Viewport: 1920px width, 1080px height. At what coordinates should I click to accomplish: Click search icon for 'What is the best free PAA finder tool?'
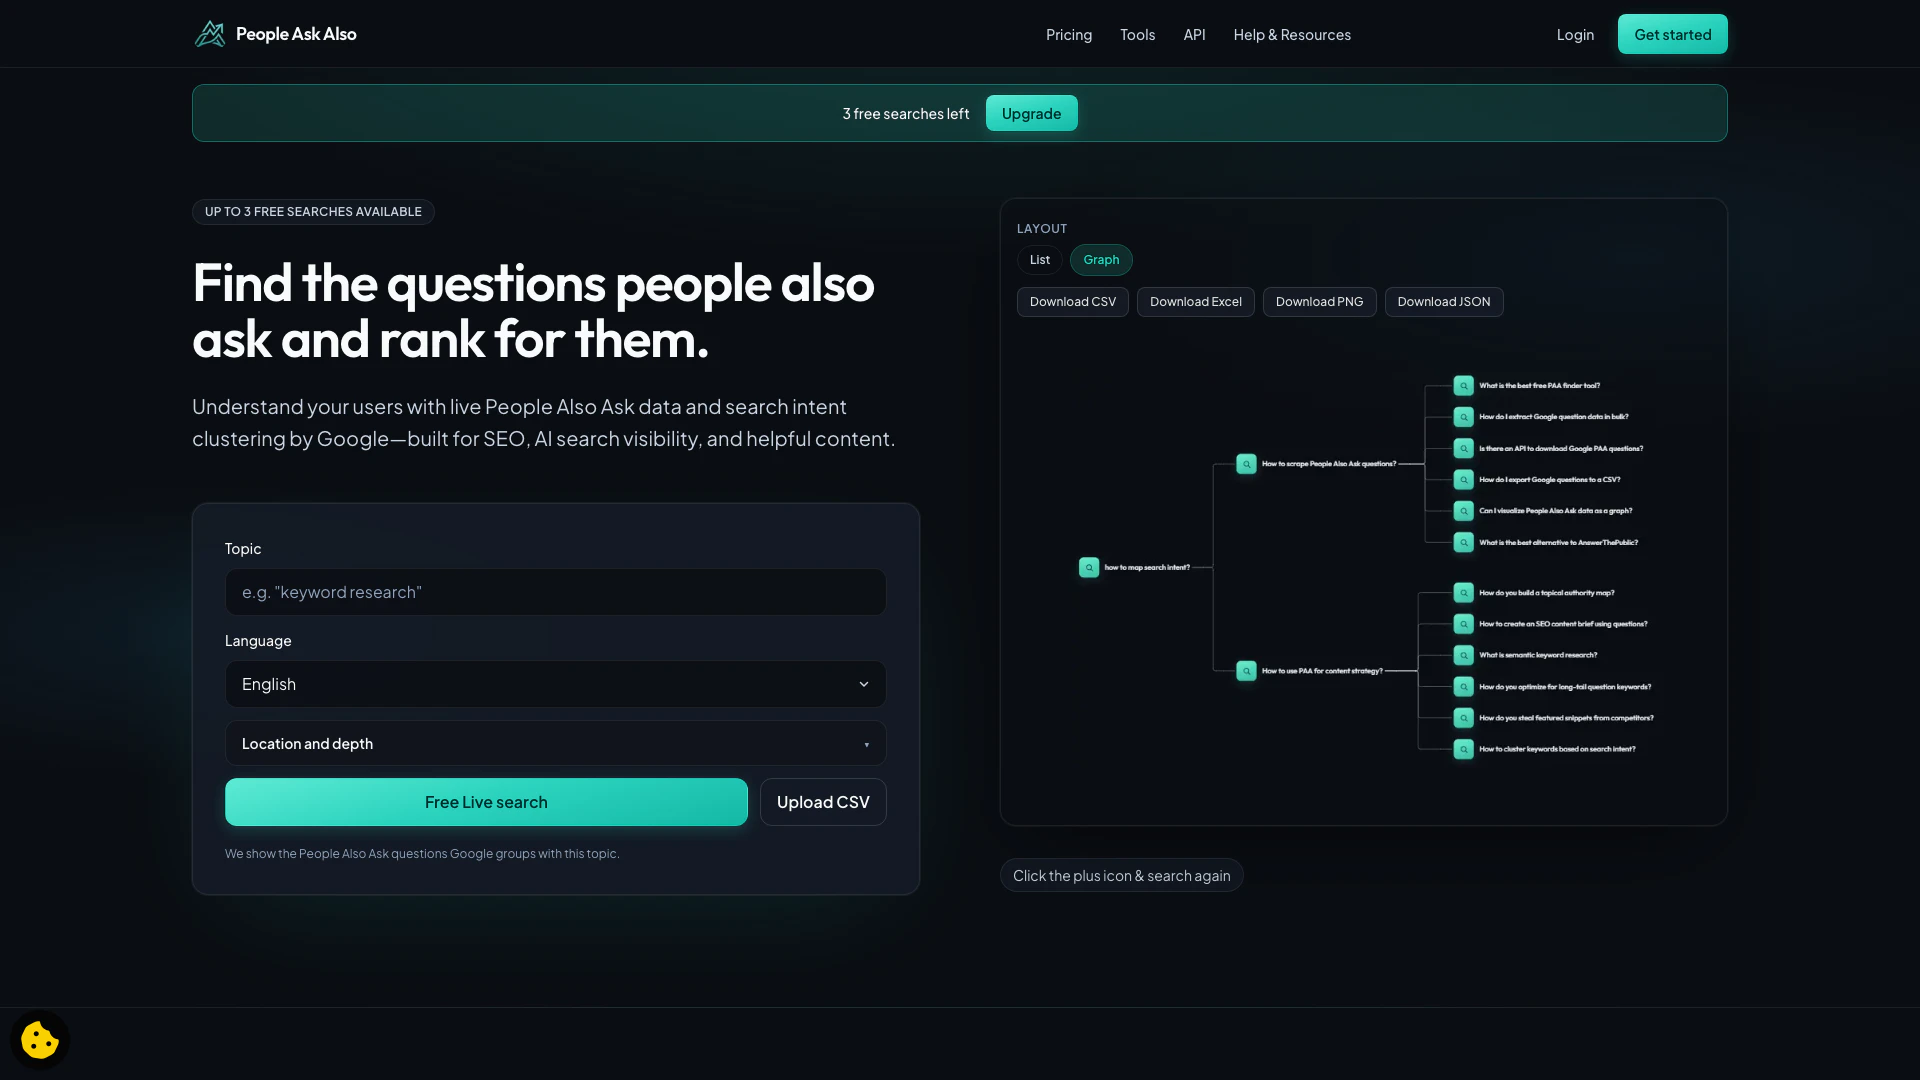tap(1463, 386)
